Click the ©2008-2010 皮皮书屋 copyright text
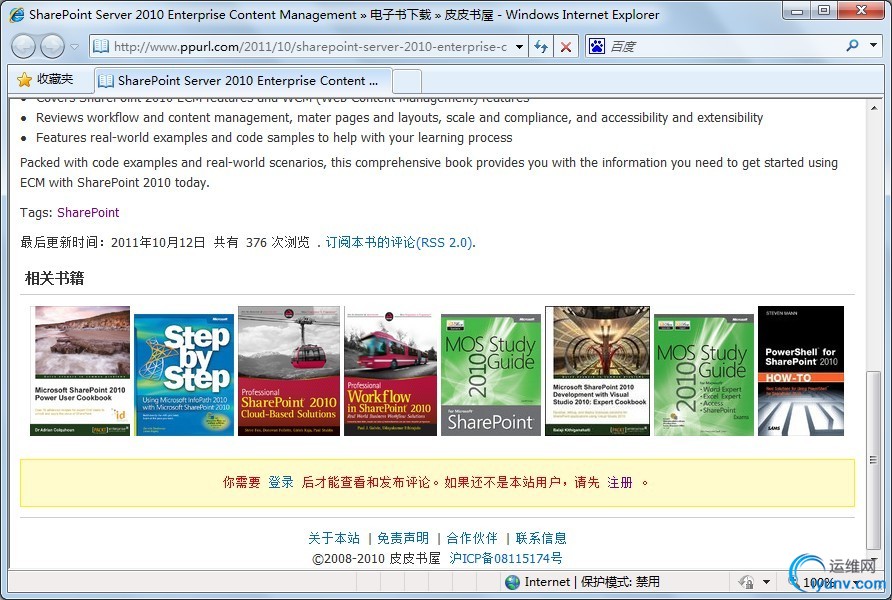The height and width of the screenshot is (600, 892). tap(377, 558)
